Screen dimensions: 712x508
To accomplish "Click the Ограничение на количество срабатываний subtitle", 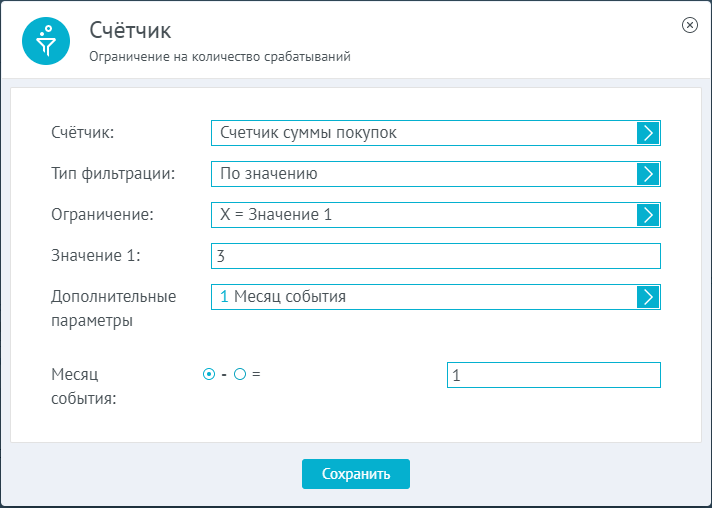I will (x=220, y=57).
